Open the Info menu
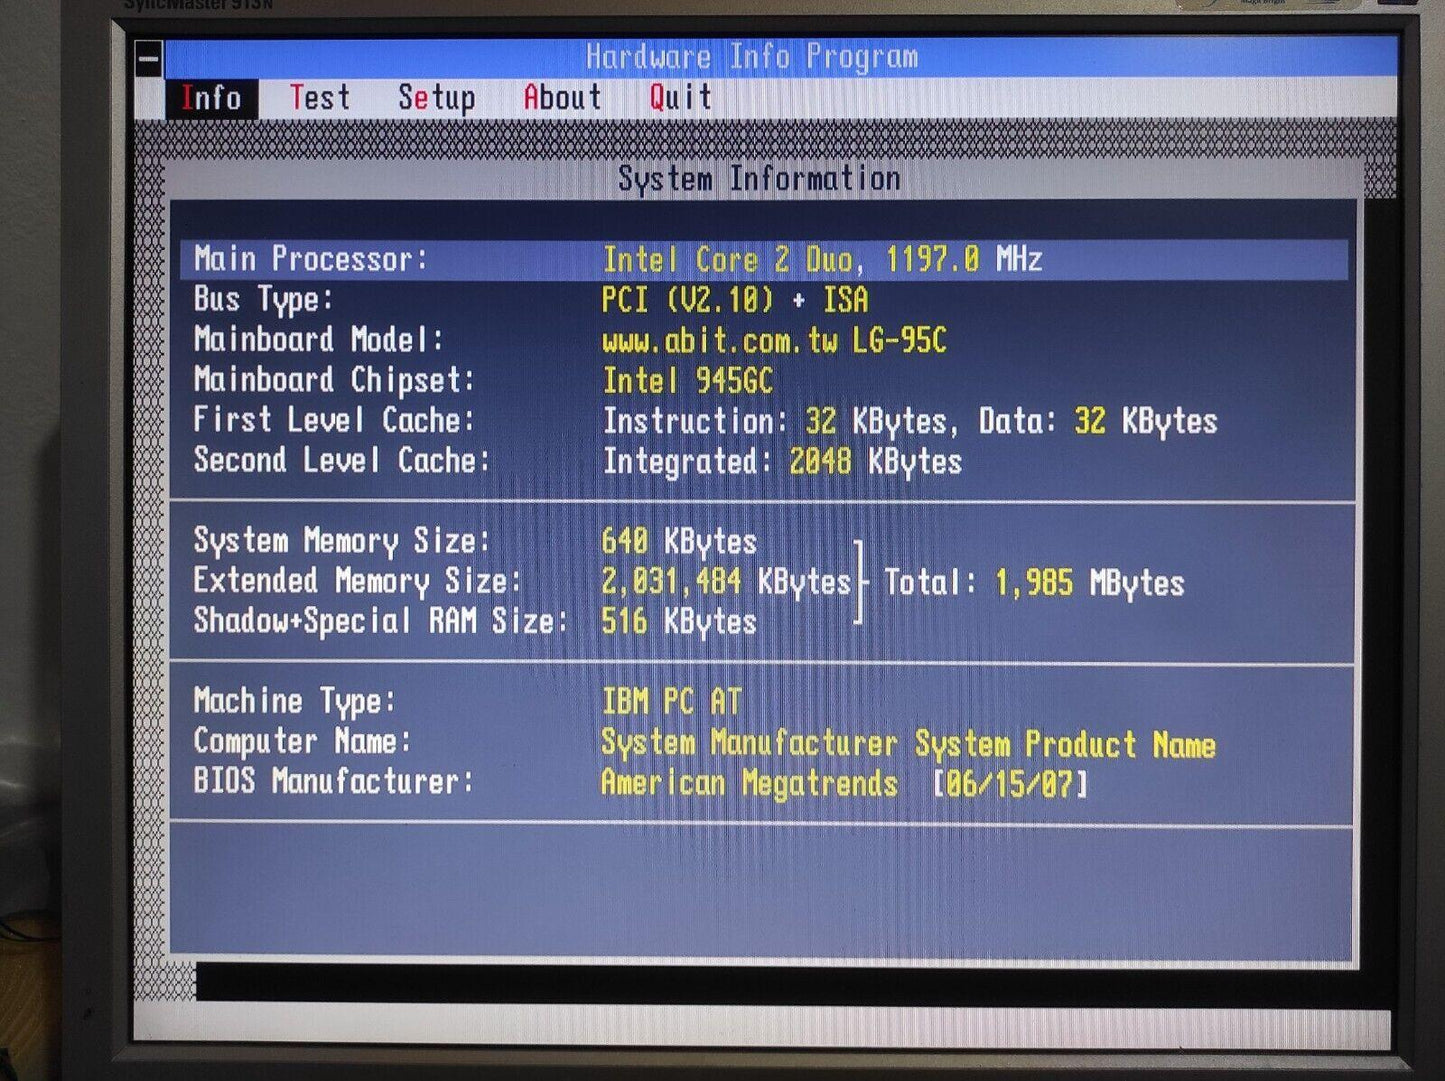 (211, 99)
